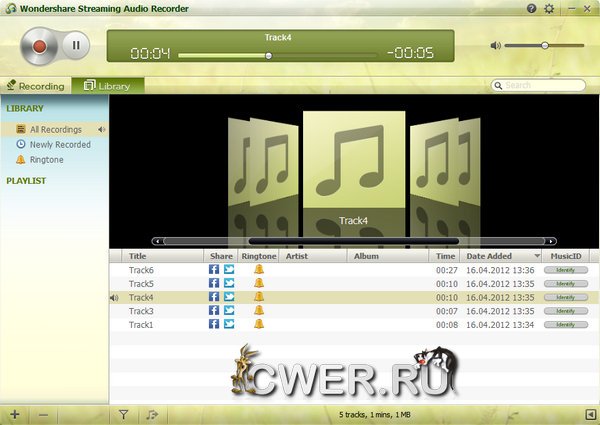Select the Track6 title row
This screenshot has height=425, width=600.
pyautogui.click(x=141, y=270)
